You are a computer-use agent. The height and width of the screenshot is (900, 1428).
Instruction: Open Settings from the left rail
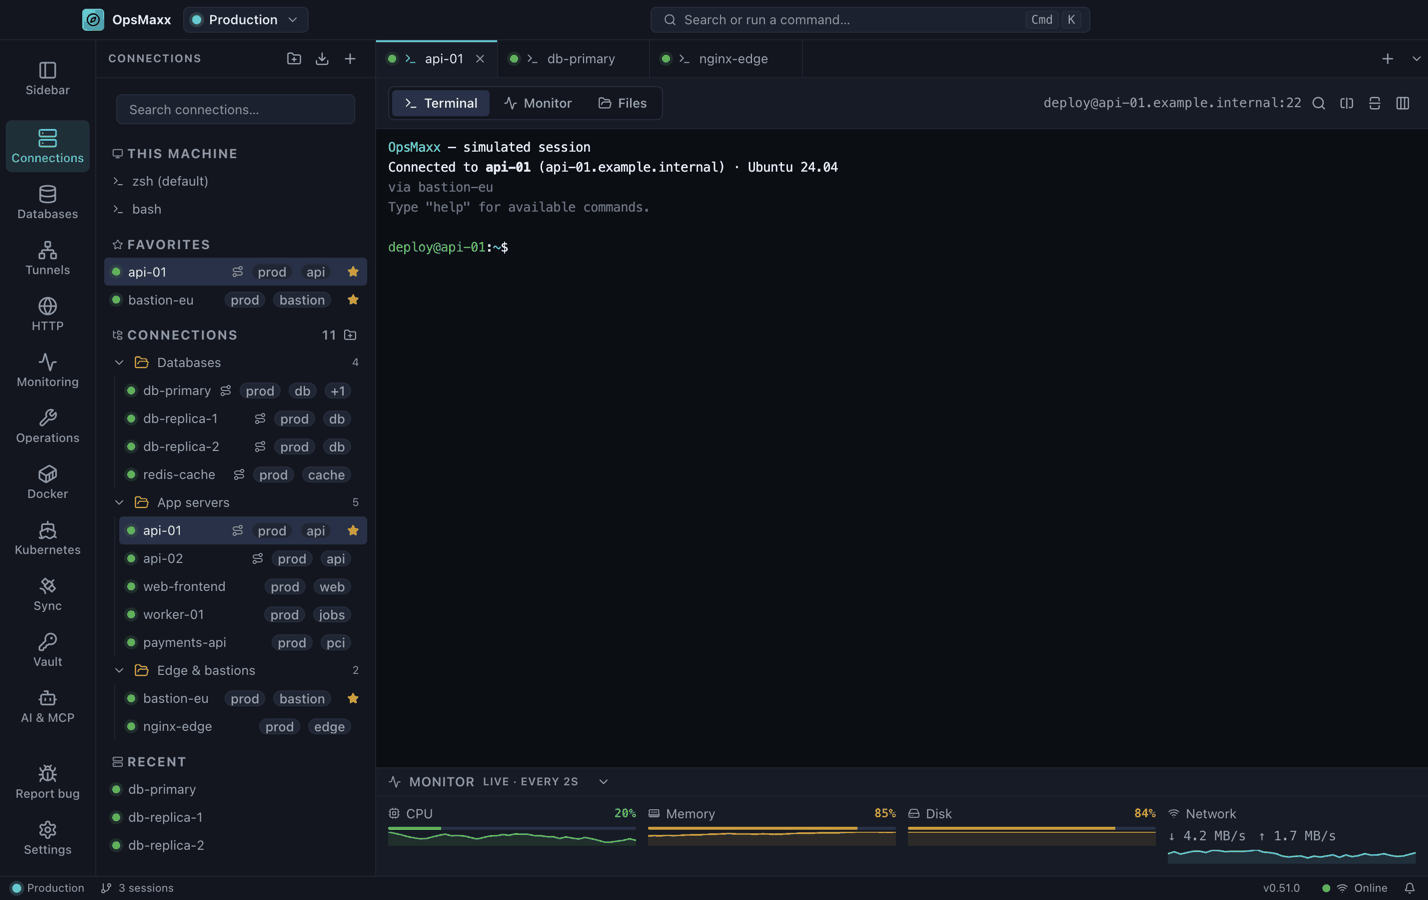coord(47,838)
